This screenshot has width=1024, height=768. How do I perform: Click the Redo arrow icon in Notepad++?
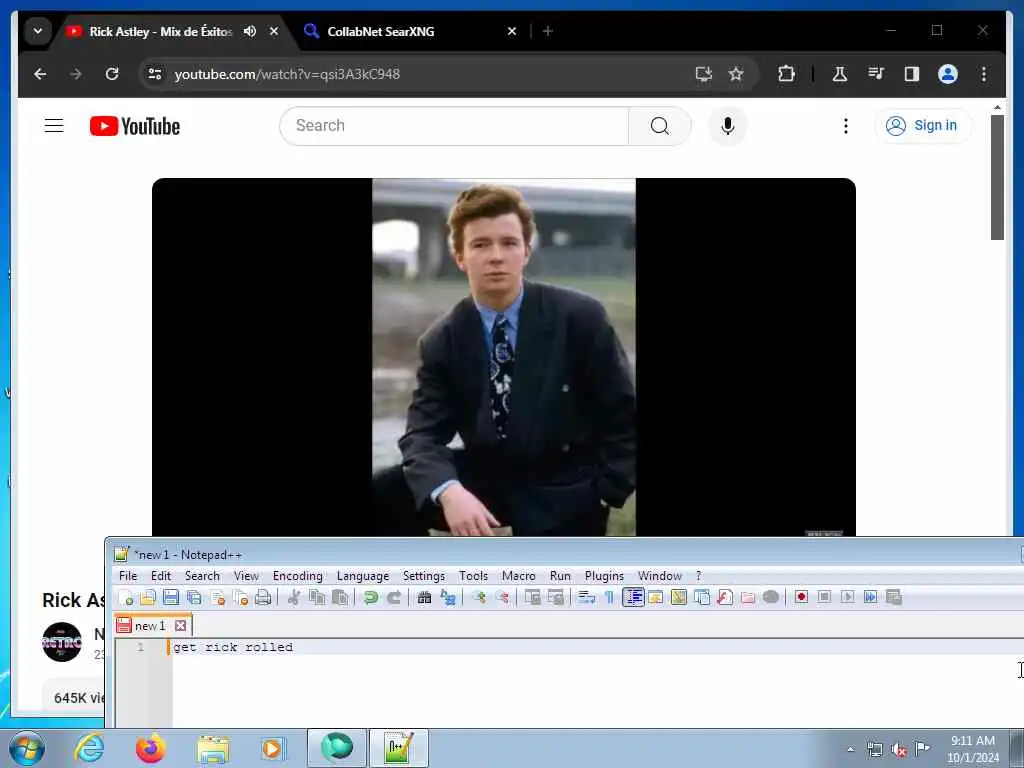pos(394,597)
